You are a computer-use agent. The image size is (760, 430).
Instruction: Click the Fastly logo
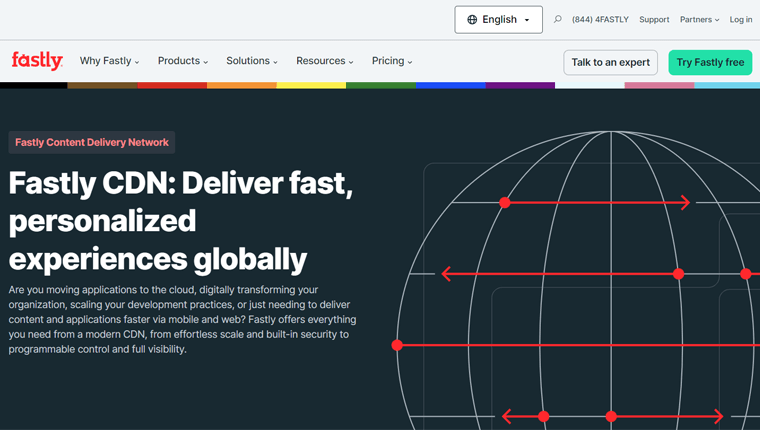[x=37, y=61]
